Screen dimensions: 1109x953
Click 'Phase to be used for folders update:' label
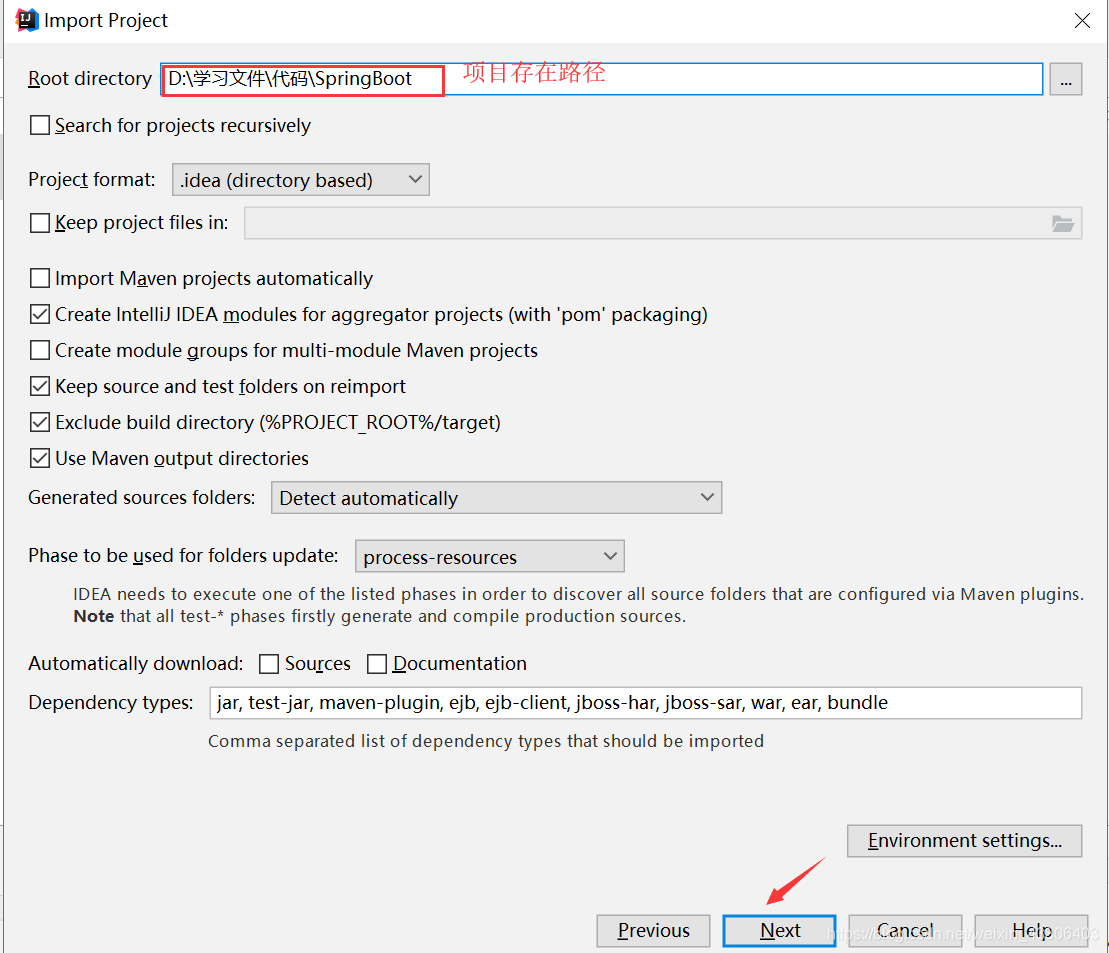(x=183, y=555)
